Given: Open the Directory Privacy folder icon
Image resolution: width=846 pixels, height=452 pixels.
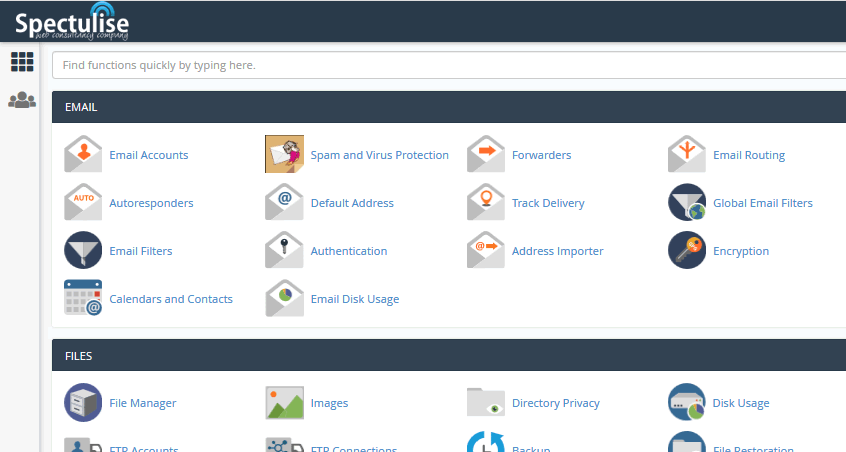Looking at the screenshot, I should tap(486, 402).
